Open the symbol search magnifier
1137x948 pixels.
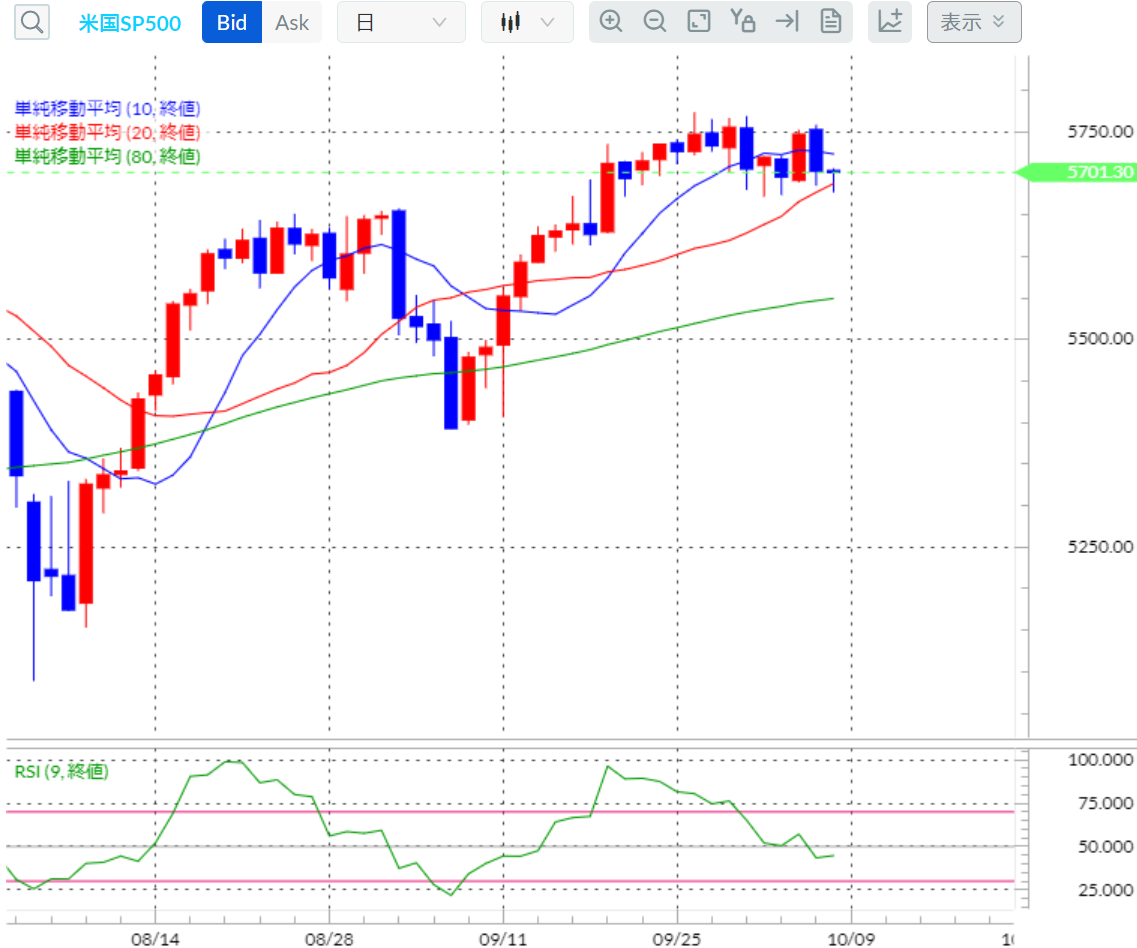tap(32, 22)
